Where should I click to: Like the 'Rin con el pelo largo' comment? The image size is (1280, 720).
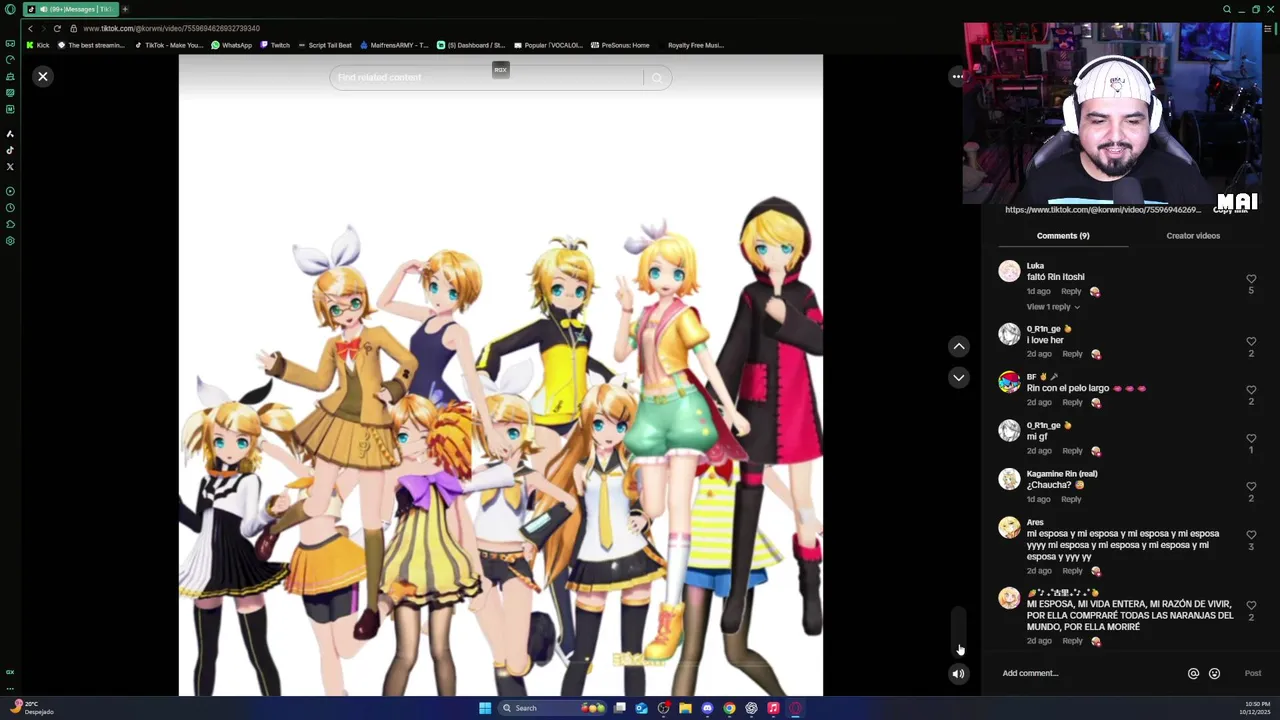pyautogui.click(x=1251, y=390)
